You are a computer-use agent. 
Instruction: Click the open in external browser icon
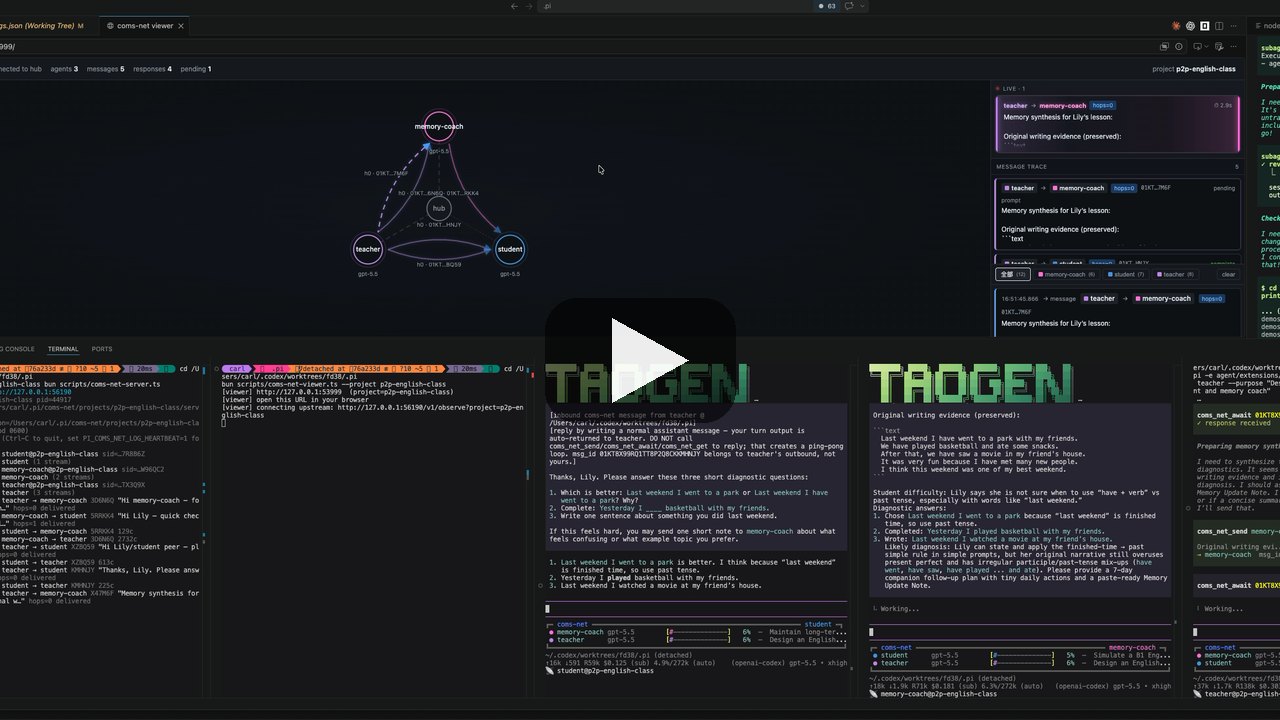[1164, 46]
